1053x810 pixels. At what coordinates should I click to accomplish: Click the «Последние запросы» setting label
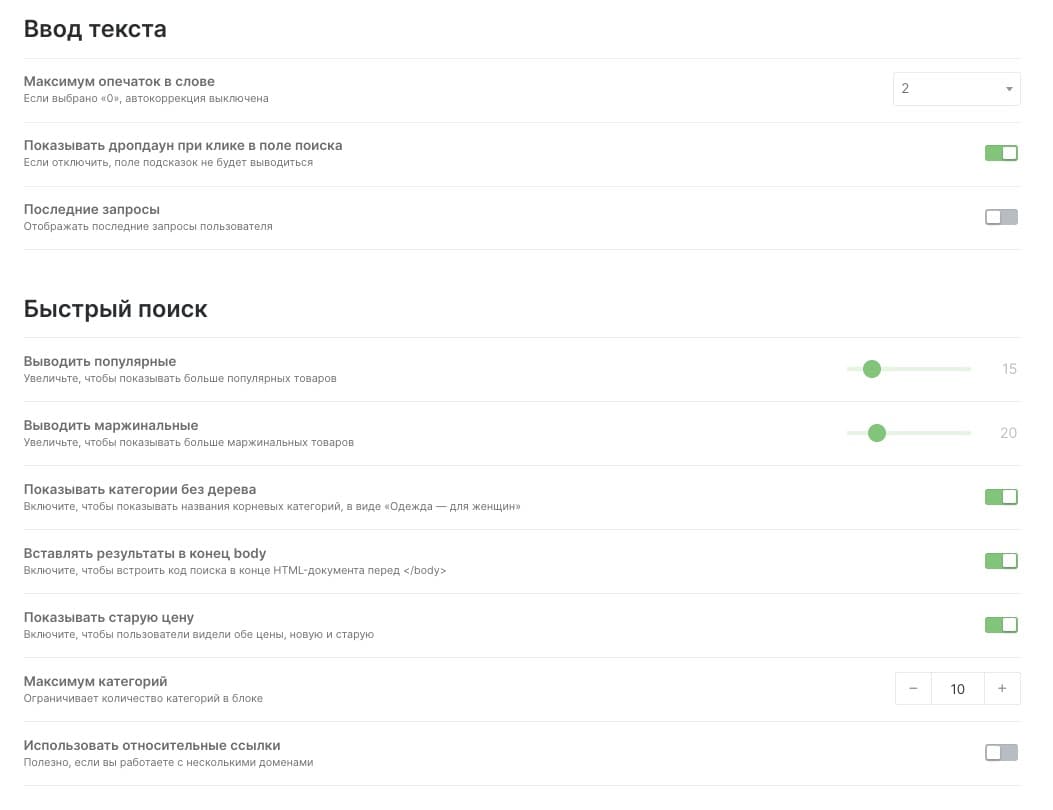coord(91,210)
